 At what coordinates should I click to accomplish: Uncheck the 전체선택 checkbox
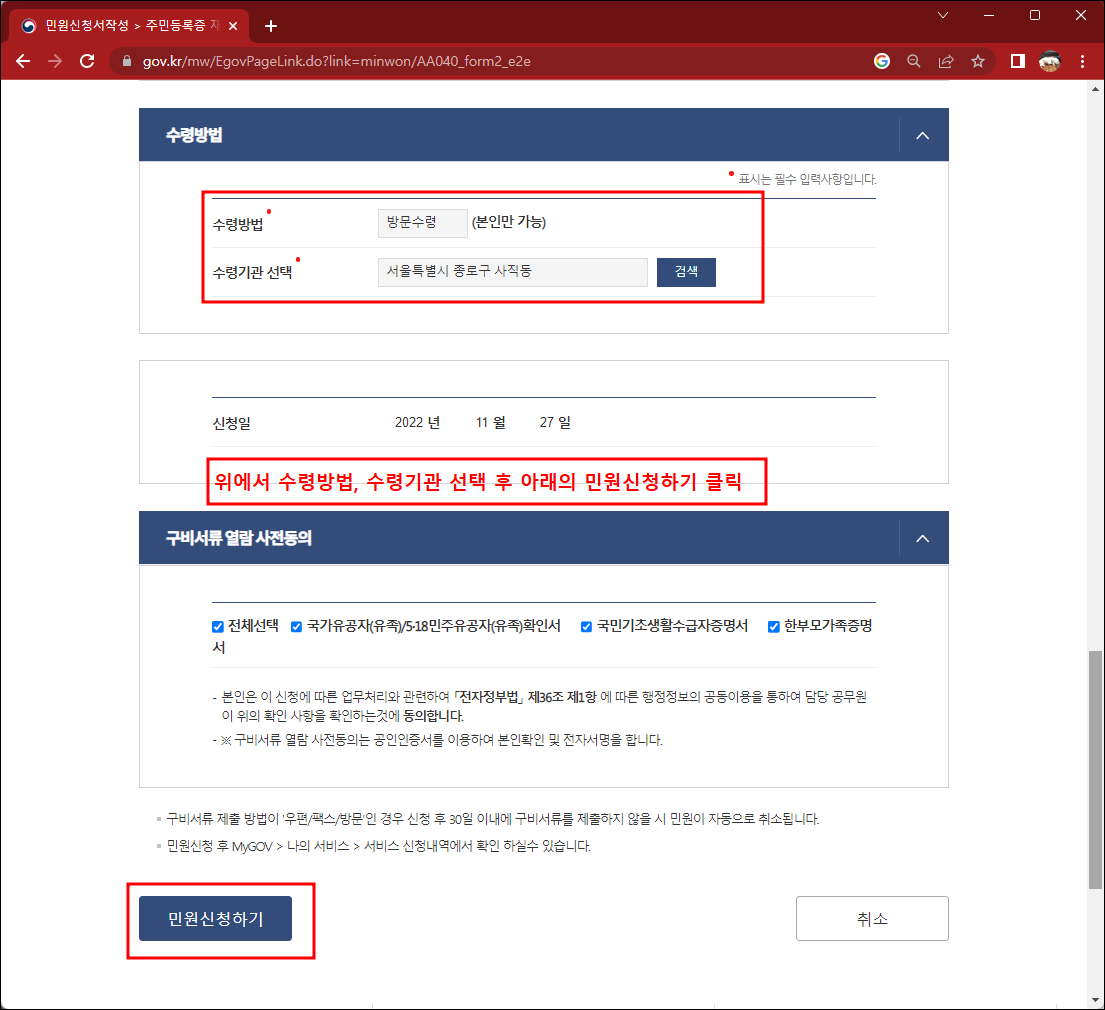coord(217,627)
